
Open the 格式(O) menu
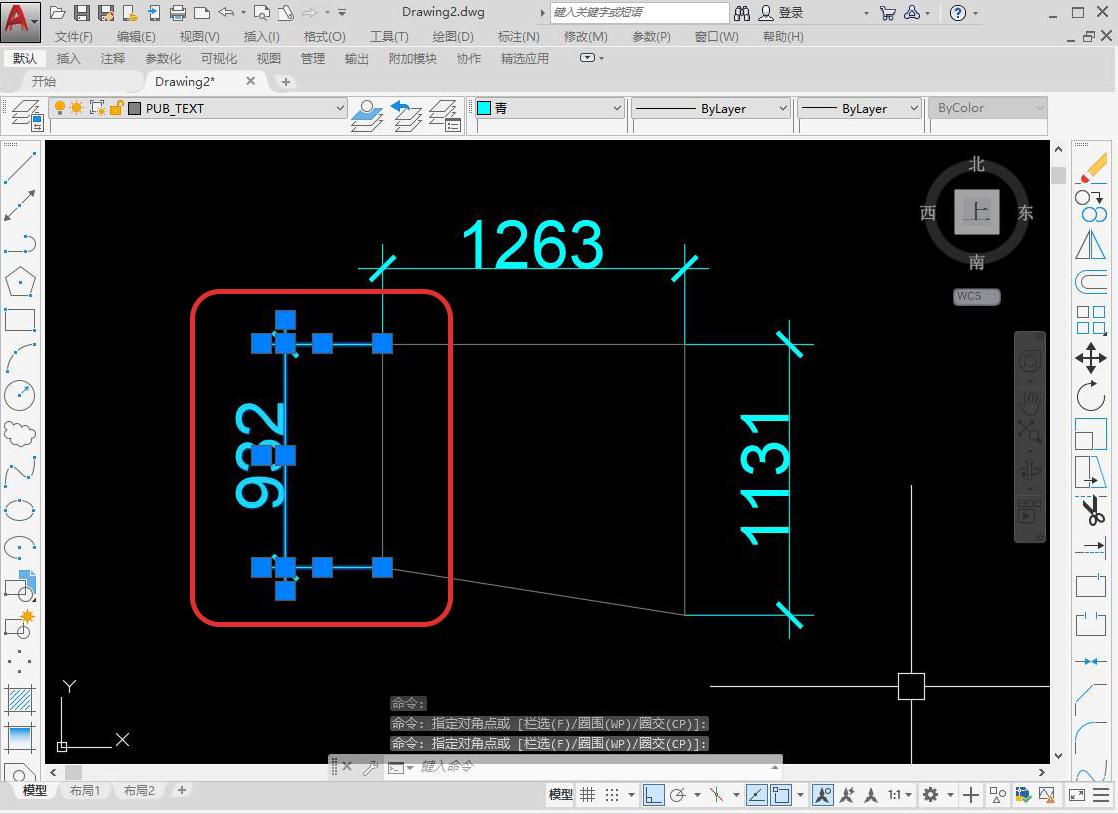324,36
